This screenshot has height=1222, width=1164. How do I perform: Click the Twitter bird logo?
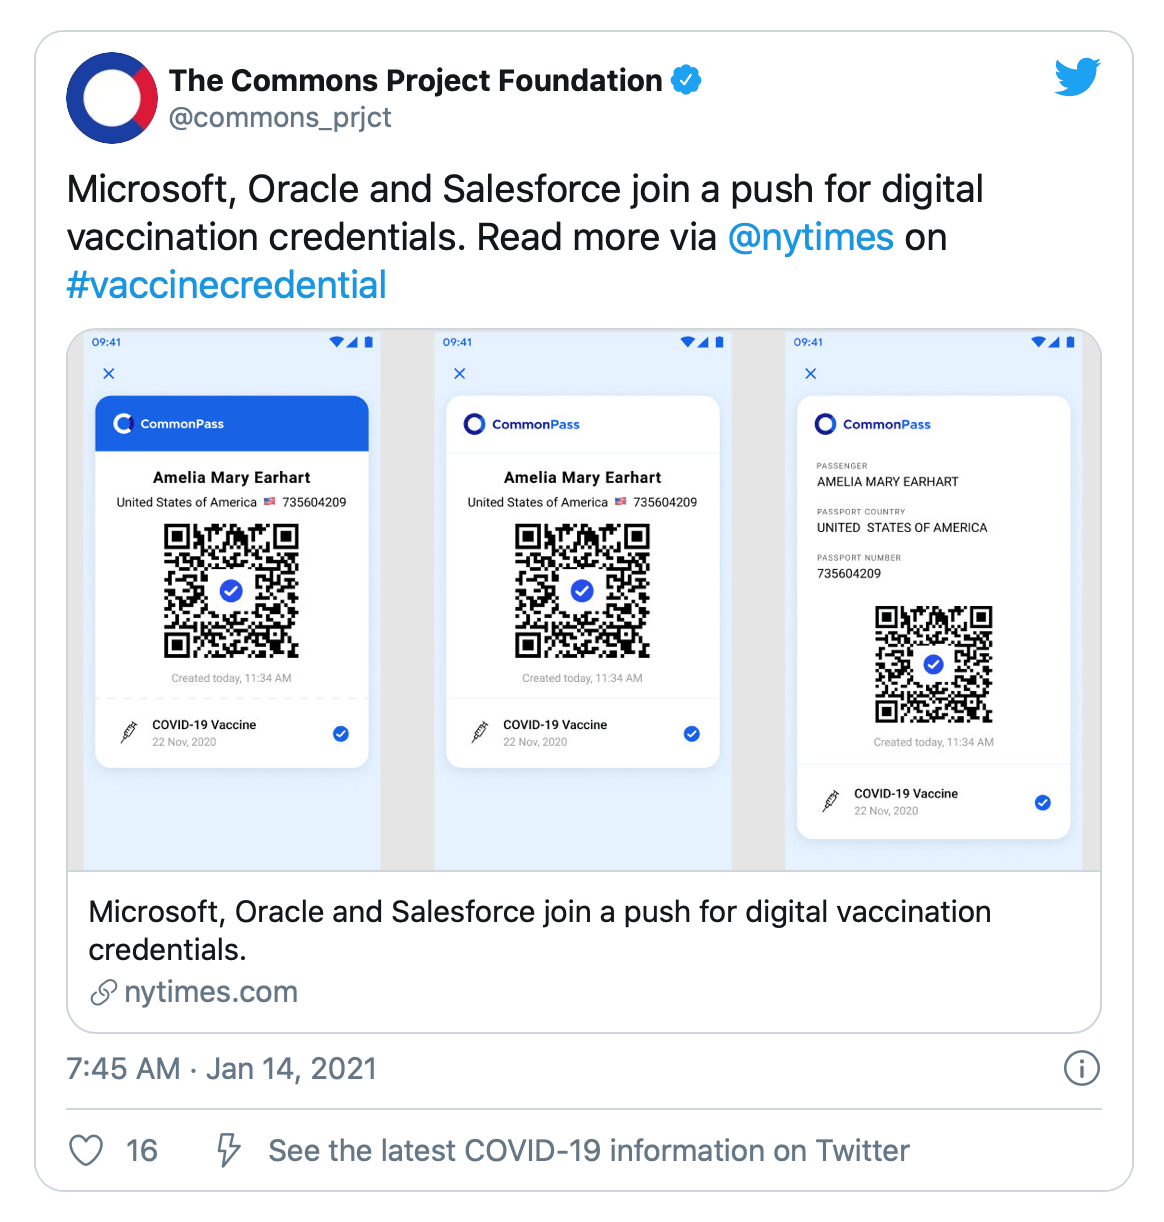(x=1077, y=77)
